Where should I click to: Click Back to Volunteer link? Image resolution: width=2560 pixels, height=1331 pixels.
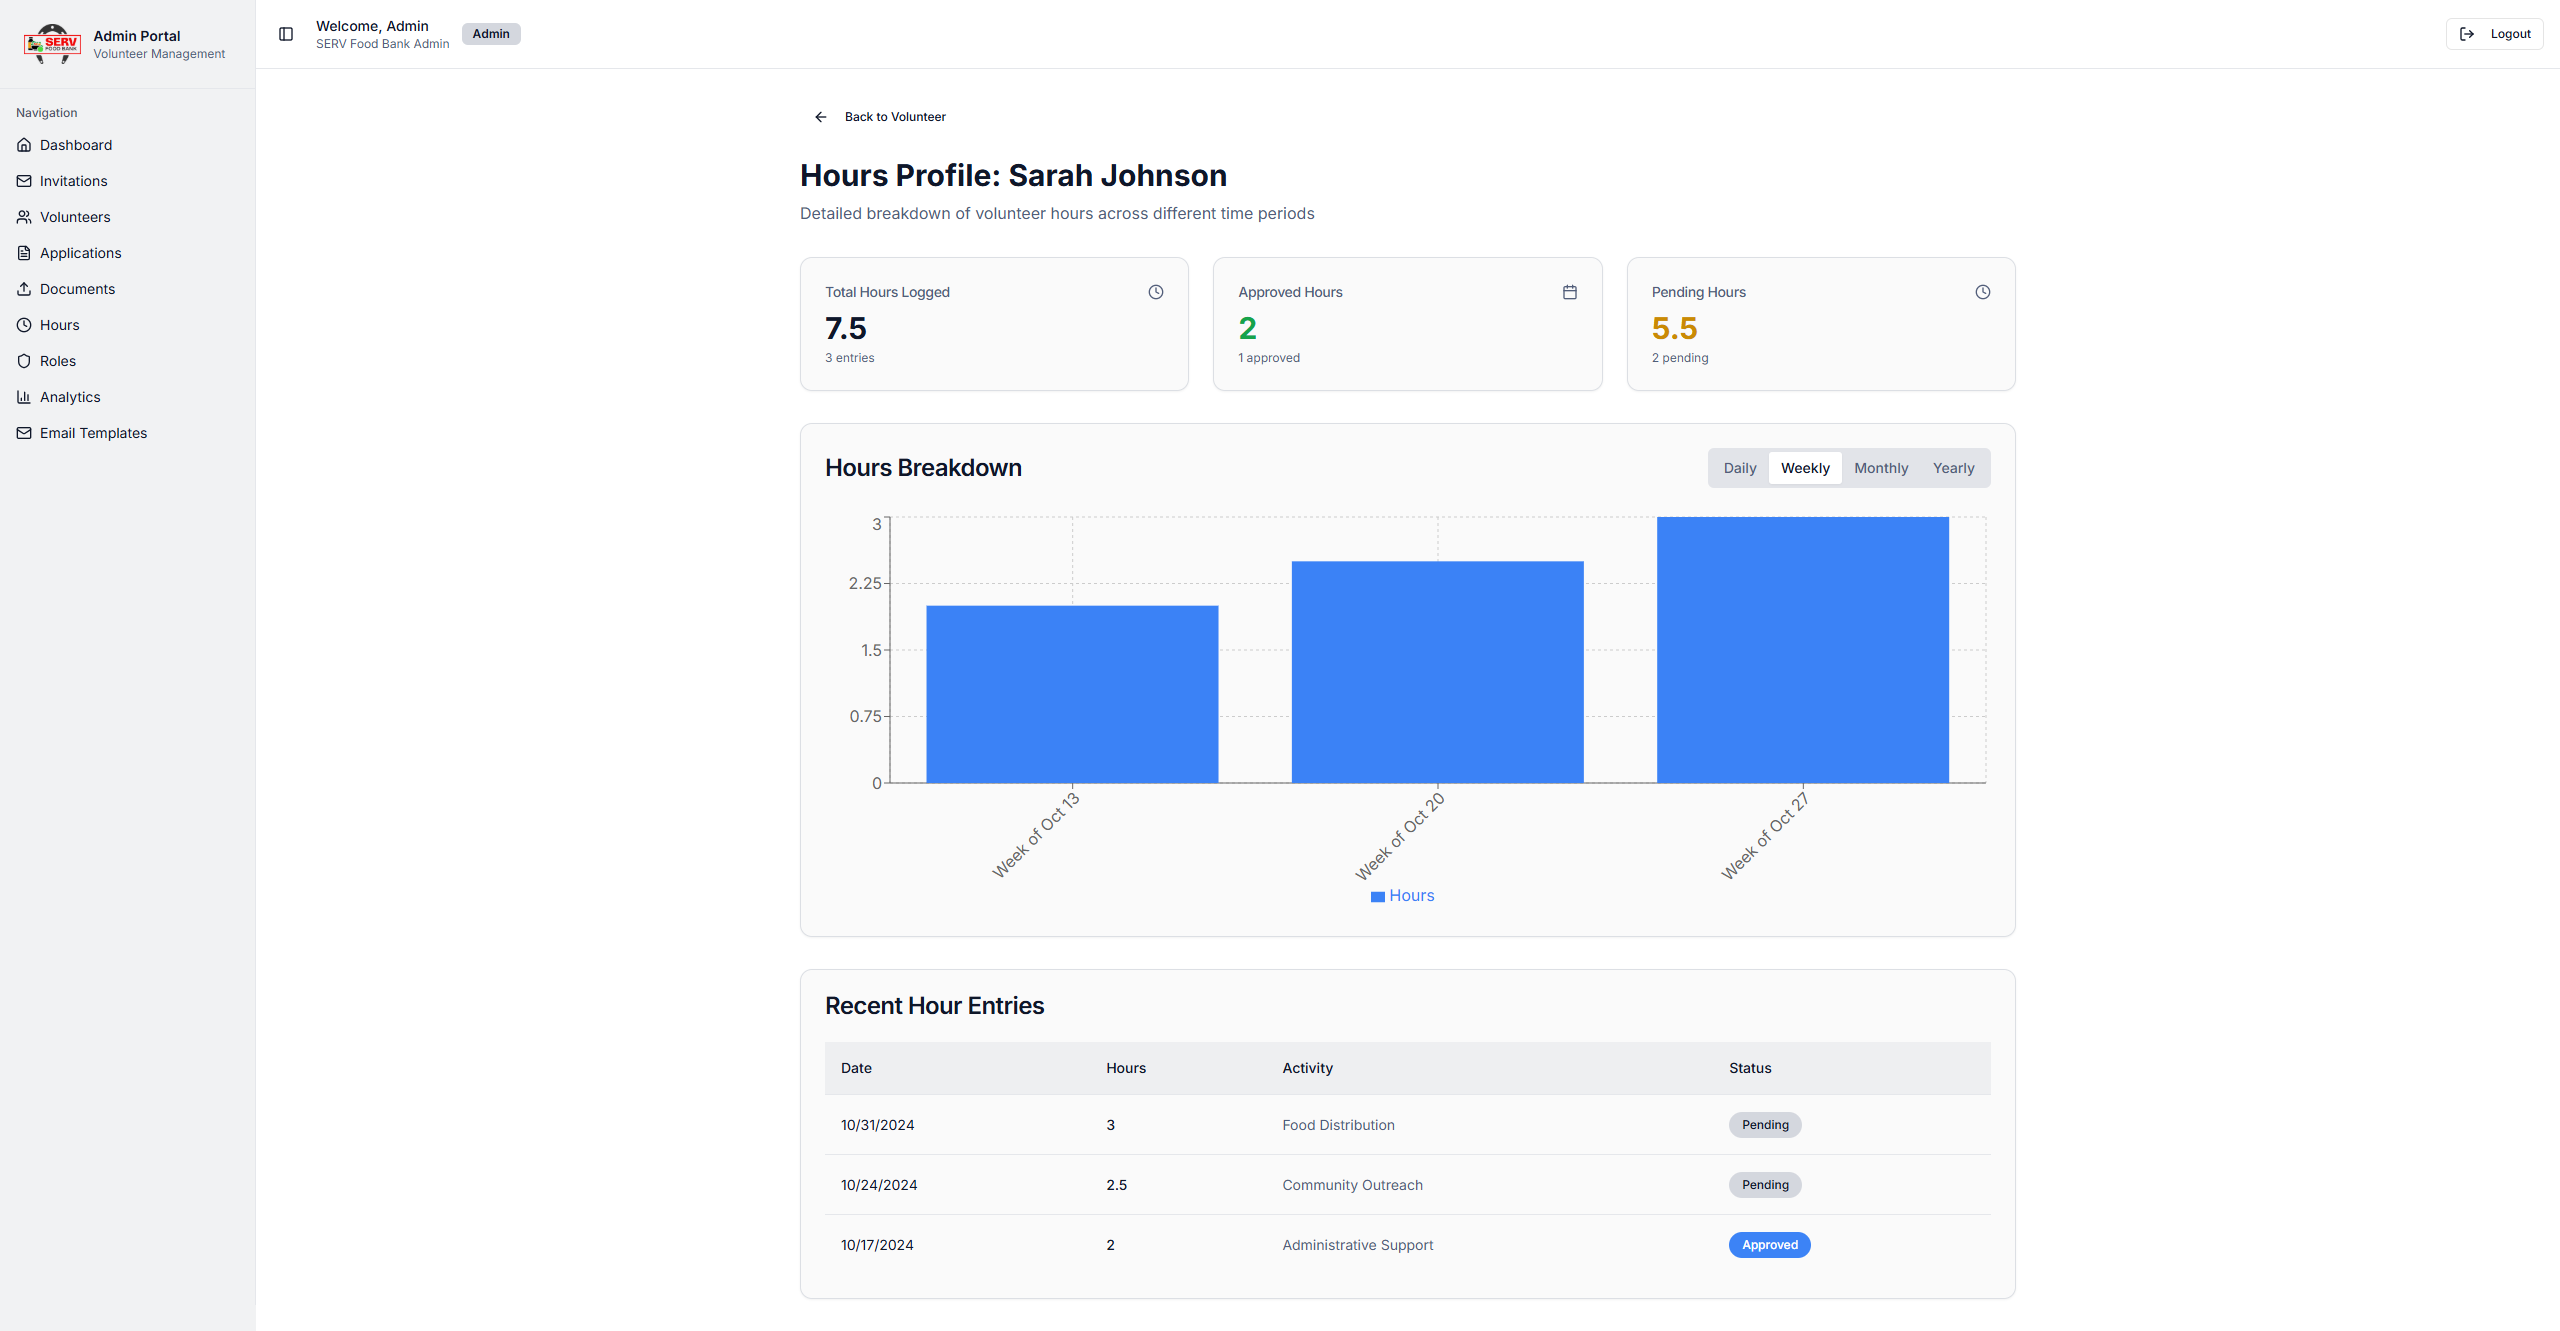click(x=894, y=117)
